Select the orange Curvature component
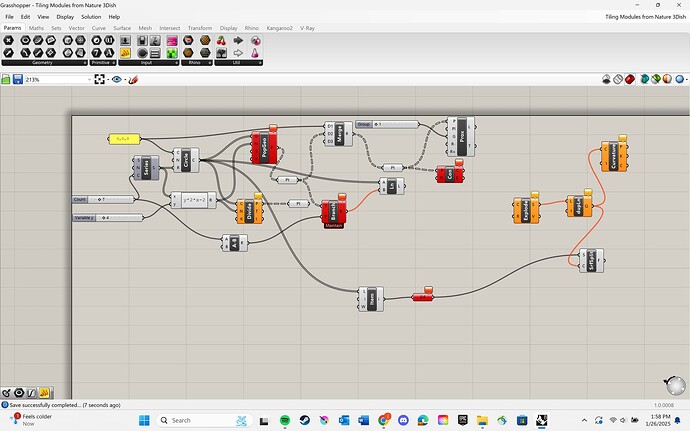Image resolution: width=690 pixels, height=431 pixels. 614,156
